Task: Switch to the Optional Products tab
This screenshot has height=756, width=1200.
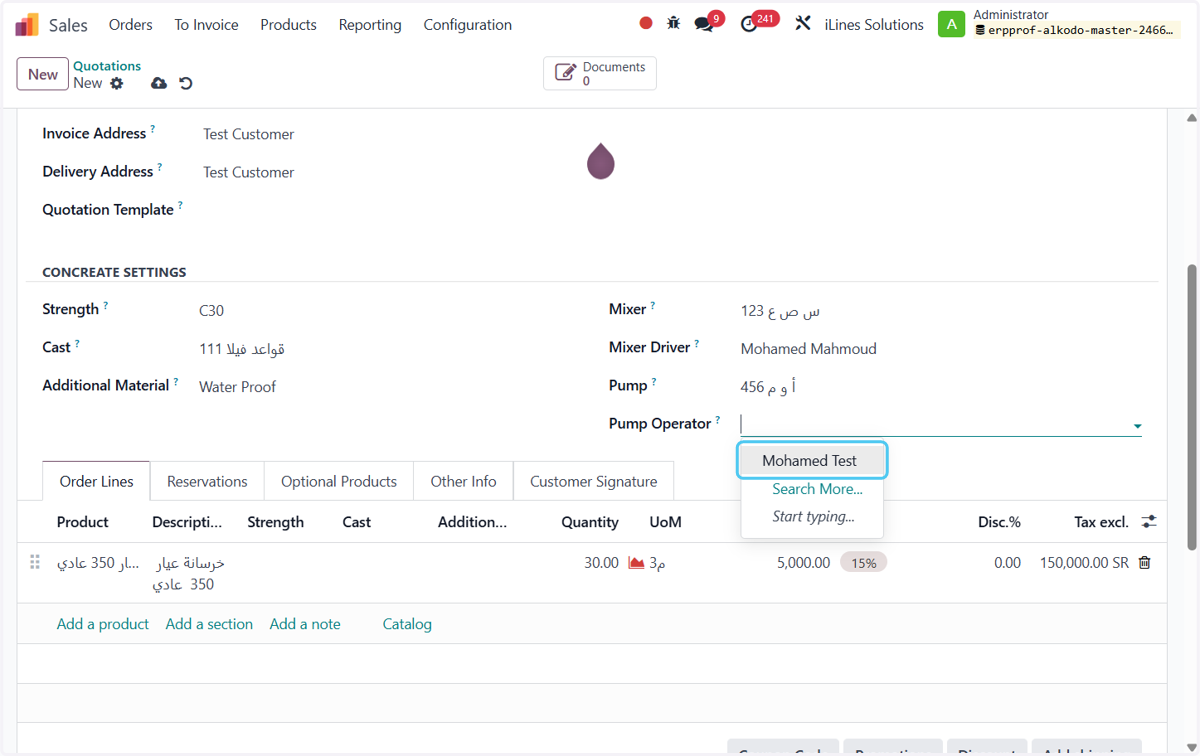Action: click(339, 481)
